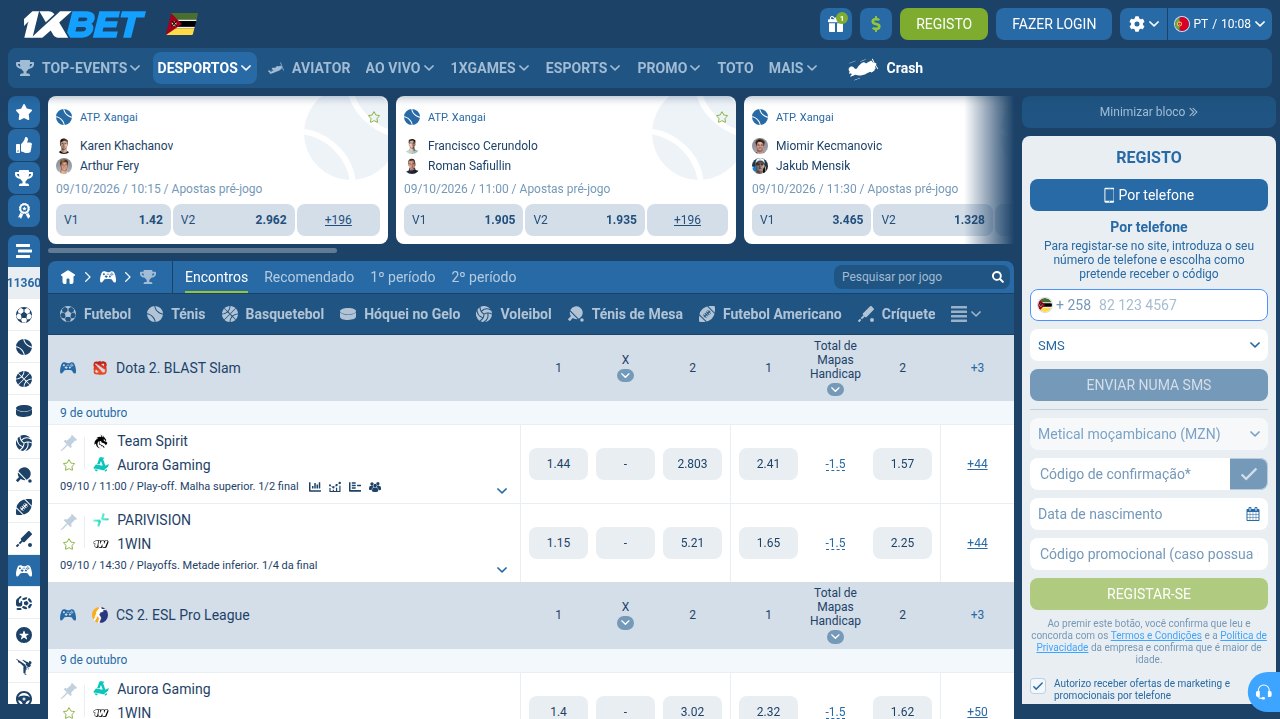Pin the Team Spirit match
Screen dimensions: 1280x719
coord(69,442)
